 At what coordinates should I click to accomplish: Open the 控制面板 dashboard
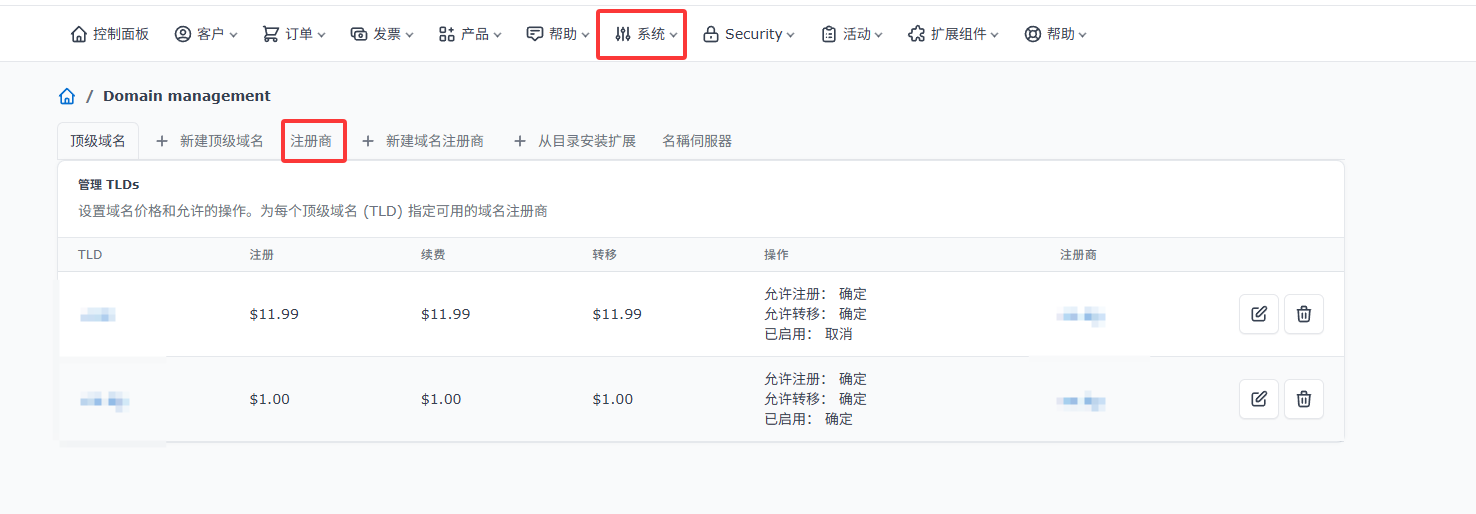[110, 34]
